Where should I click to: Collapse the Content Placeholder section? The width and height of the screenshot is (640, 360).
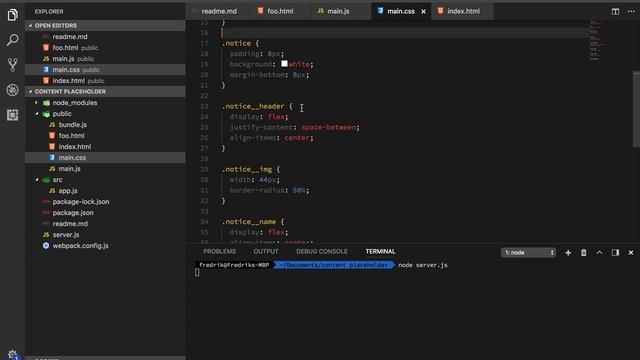(x=30, y=91)
